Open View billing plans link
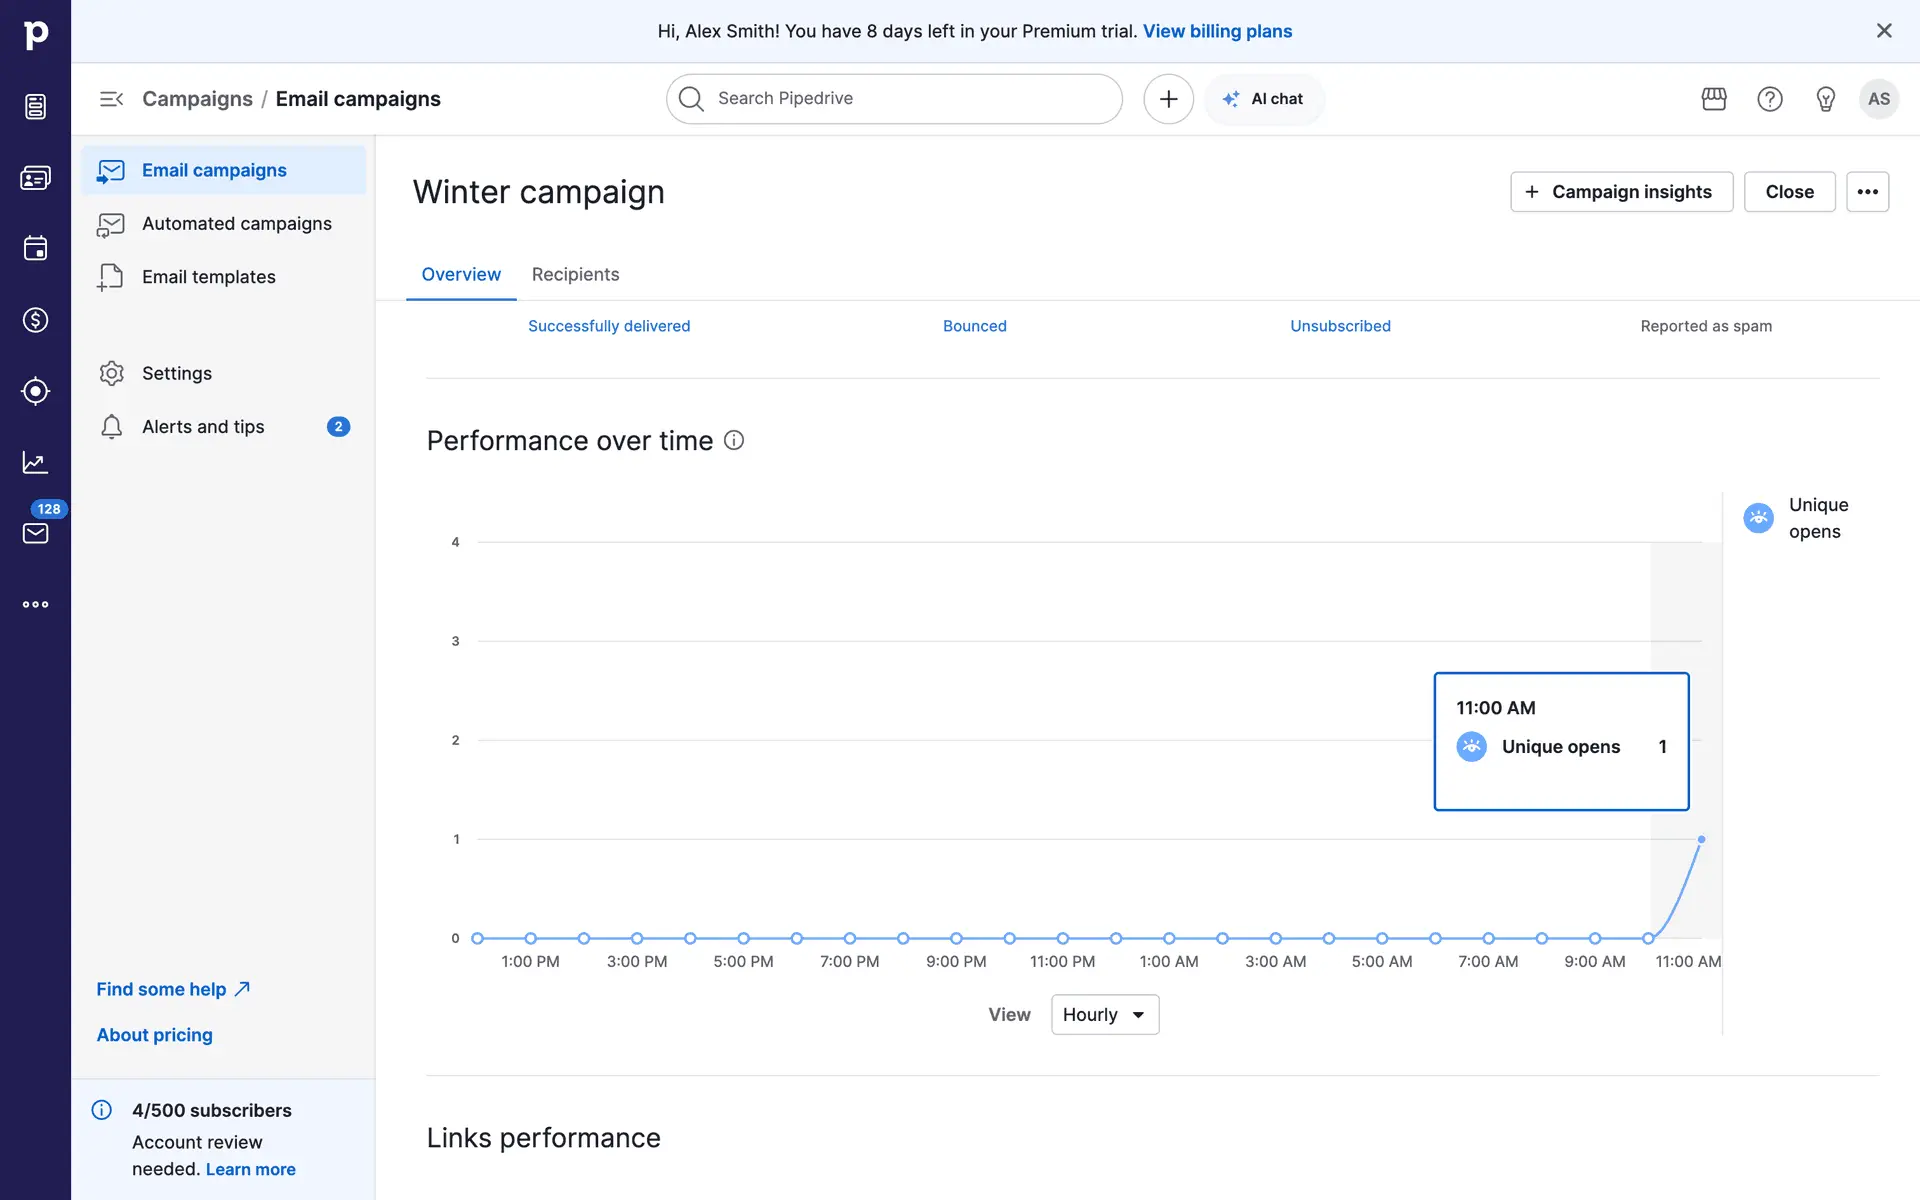 click(1217, 31)
